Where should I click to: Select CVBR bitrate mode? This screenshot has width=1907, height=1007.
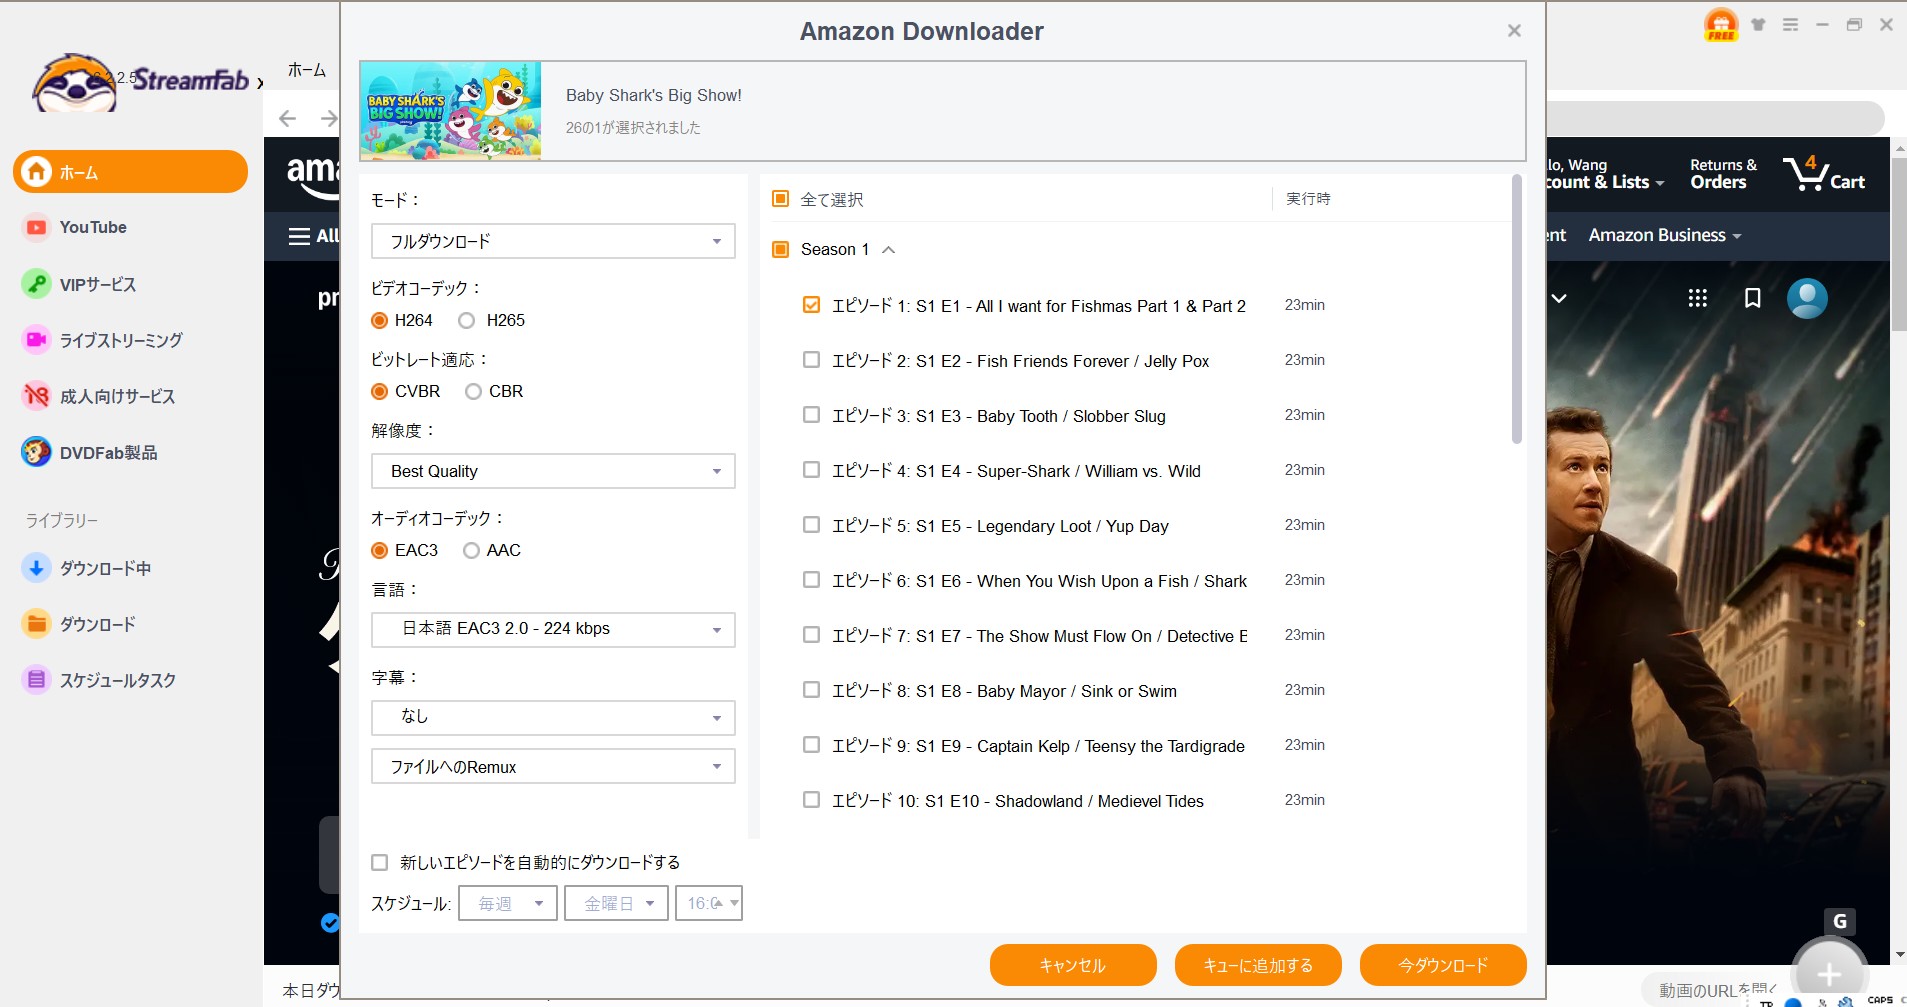pyautogui.click(x=379, y=391)
